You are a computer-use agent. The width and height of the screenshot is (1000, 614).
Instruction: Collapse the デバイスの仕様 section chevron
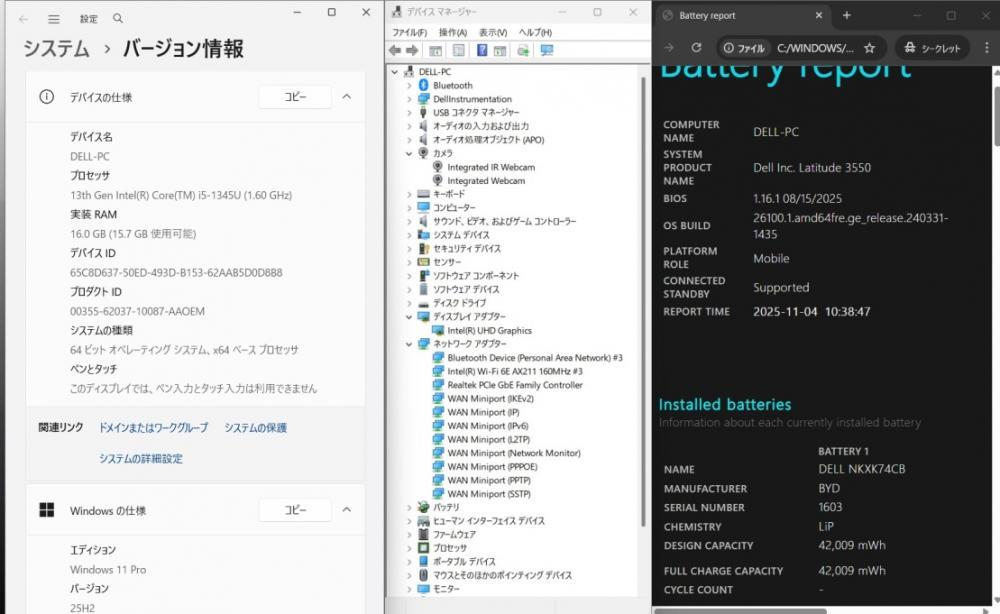point(347,97)
